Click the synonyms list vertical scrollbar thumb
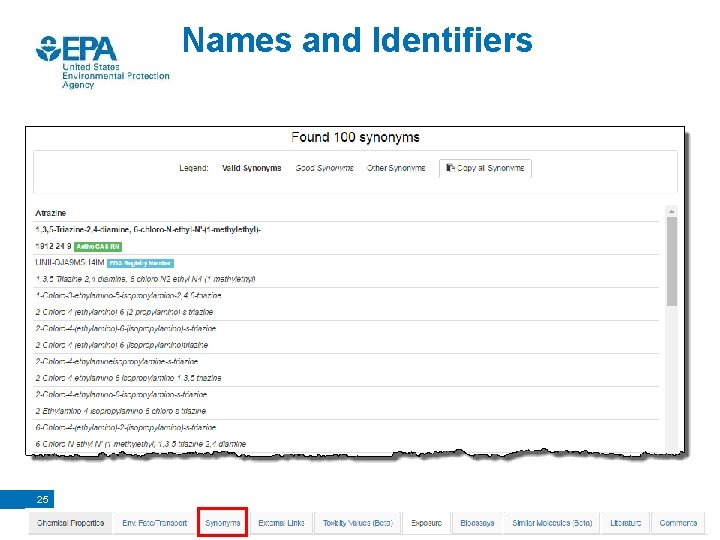Image resolution: width=720 pixels, height=540 pixels. pos(672,261)
